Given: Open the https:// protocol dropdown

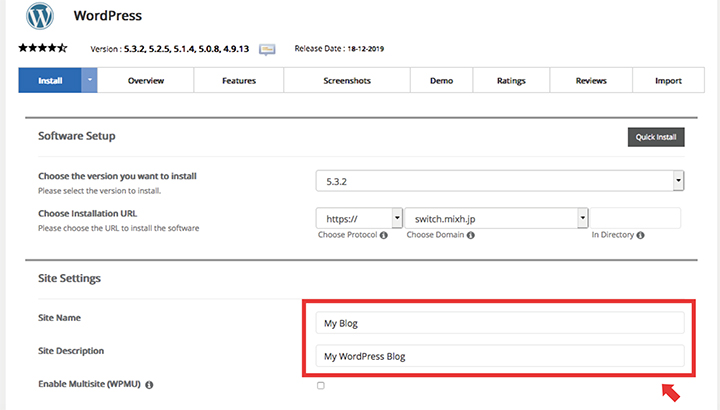Looking at the screenshot, I should click(359, 218).
